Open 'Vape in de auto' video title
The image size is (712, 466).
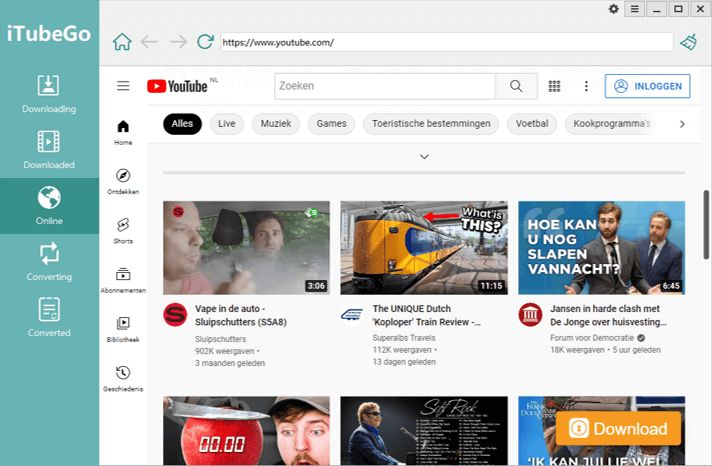pyautogui.click(x=241, y=315)
